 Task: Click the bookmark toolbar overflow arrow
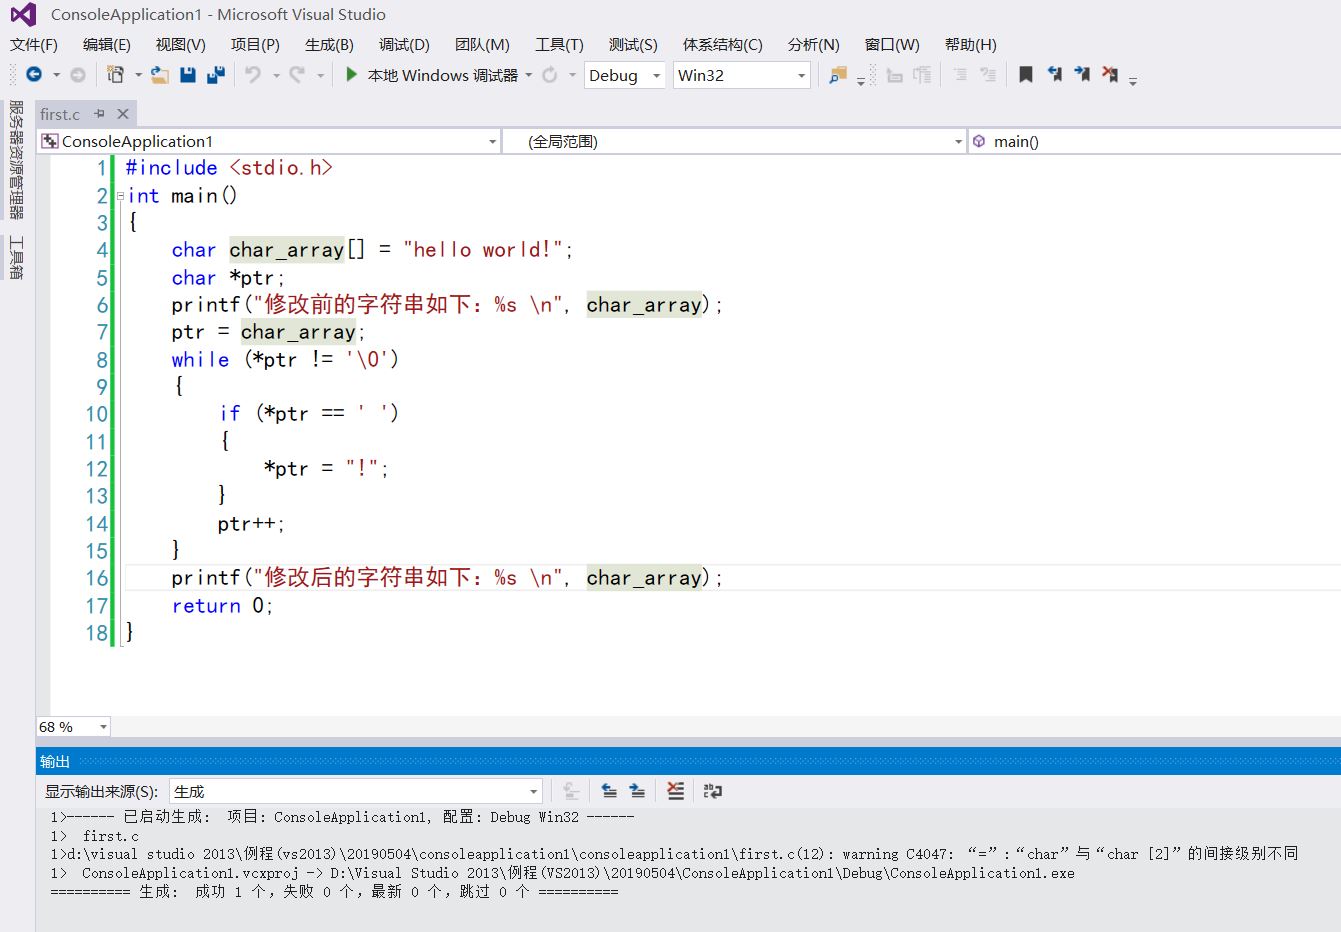[x=1133, y=80]
